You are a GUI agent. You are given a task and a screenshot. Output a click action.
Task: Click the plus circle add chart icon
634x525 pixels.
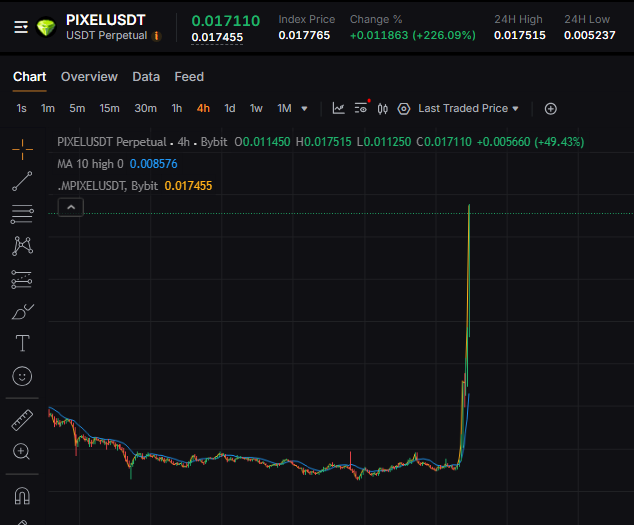click(551, 109)
